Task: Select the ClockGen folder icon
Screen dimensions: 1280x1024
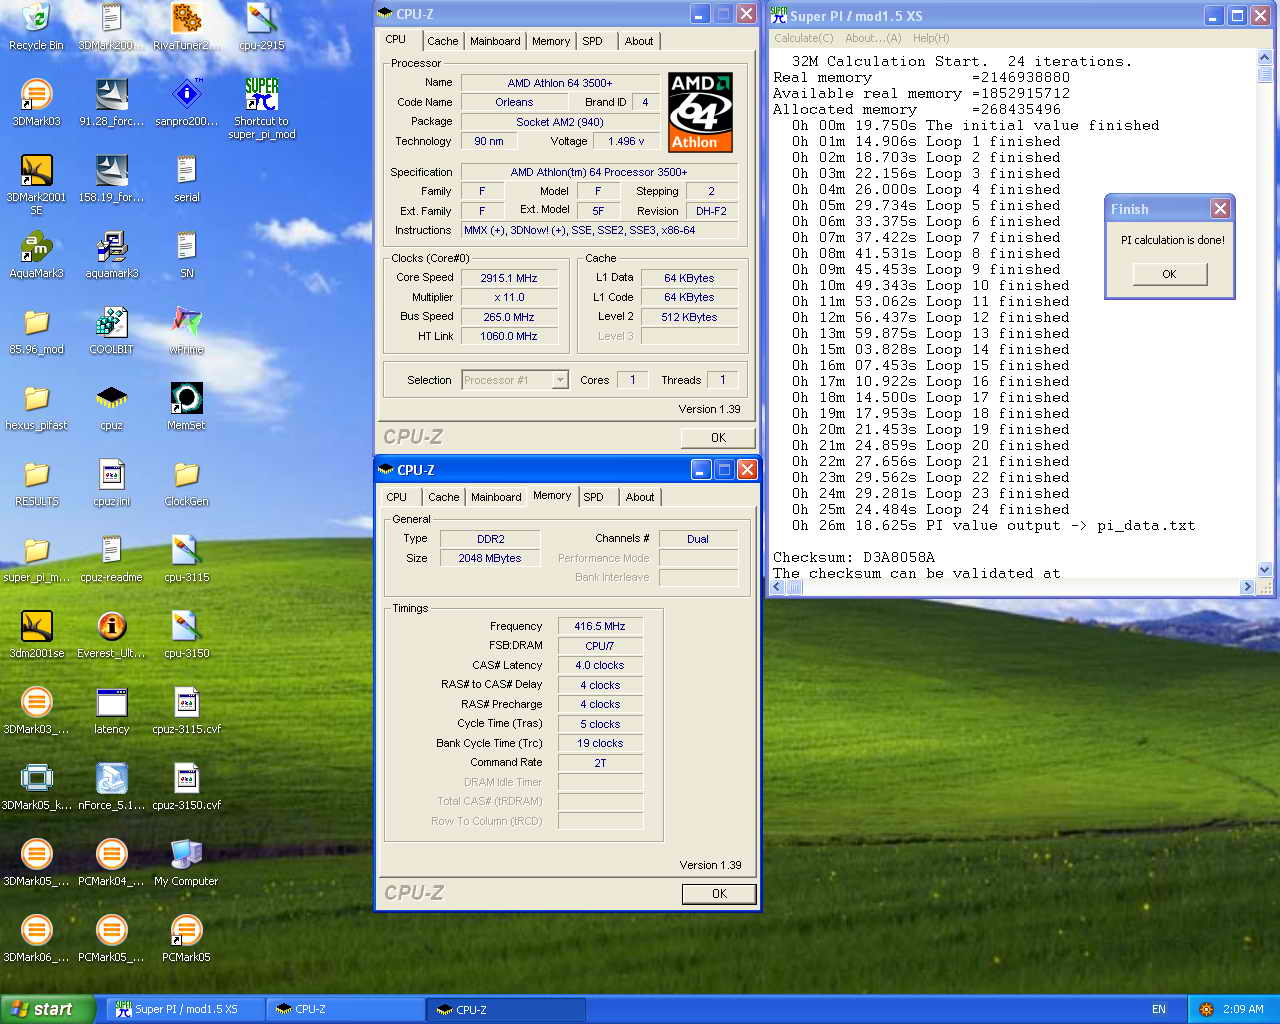Action: click(x=186, y=483)
